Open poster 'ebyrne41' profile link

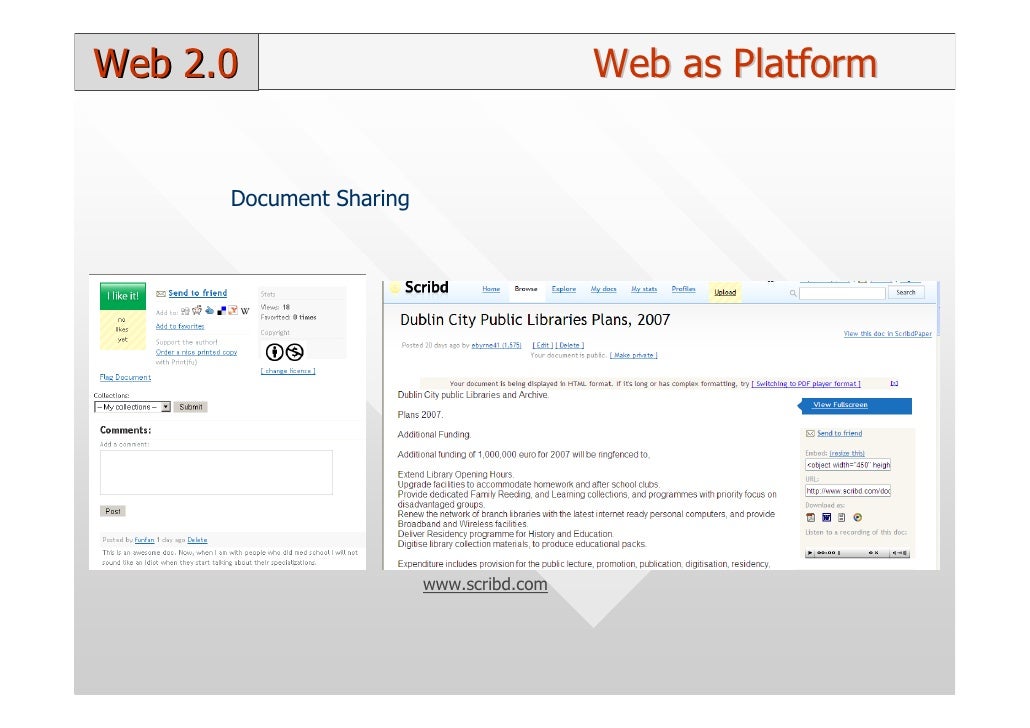[496, 346]
